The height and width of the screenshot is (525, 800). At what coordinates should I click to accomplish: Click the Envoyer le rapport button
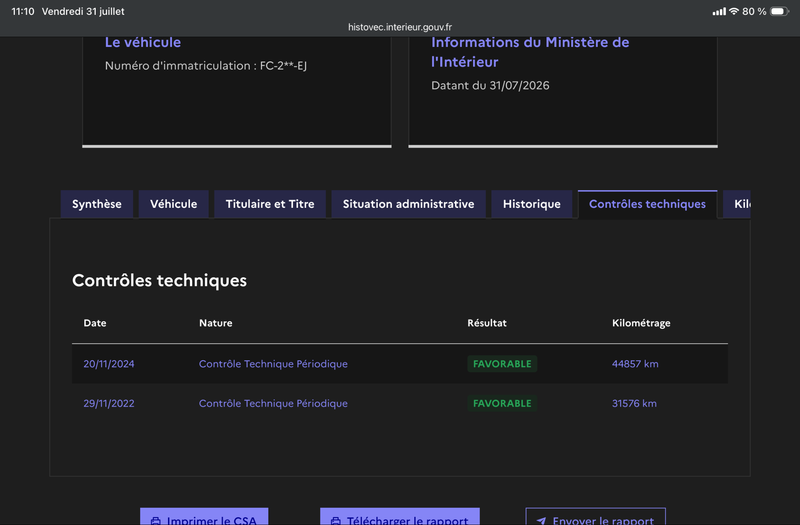(x=595, y=517)
